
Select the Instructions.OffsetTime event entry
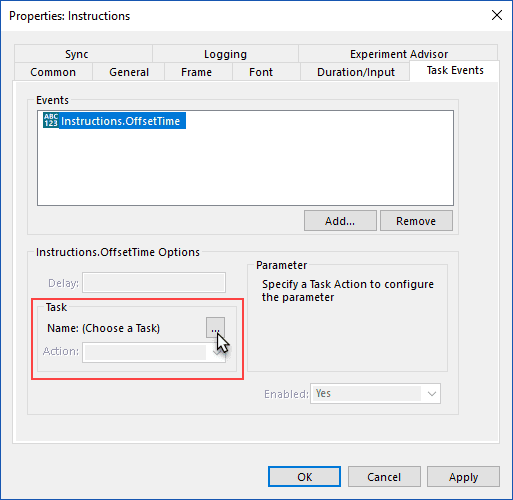pyautogui.click(x=114, y=121)
